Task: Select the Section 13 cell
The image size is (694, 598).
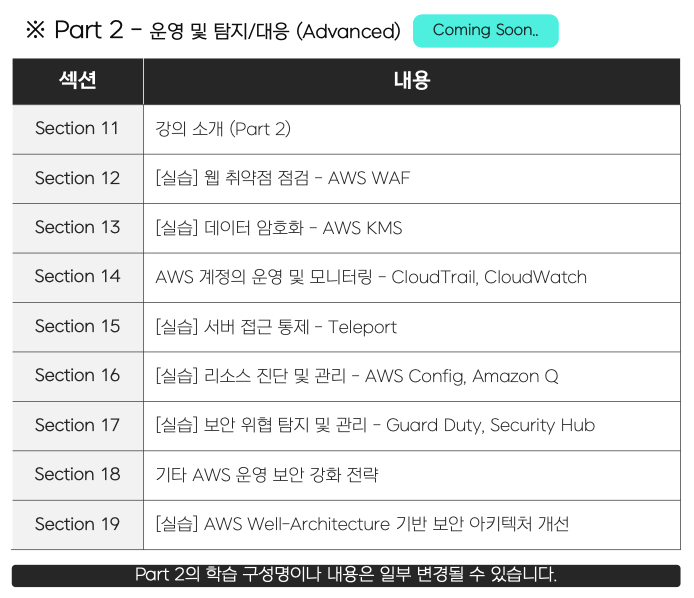Action: click(77, 228)
